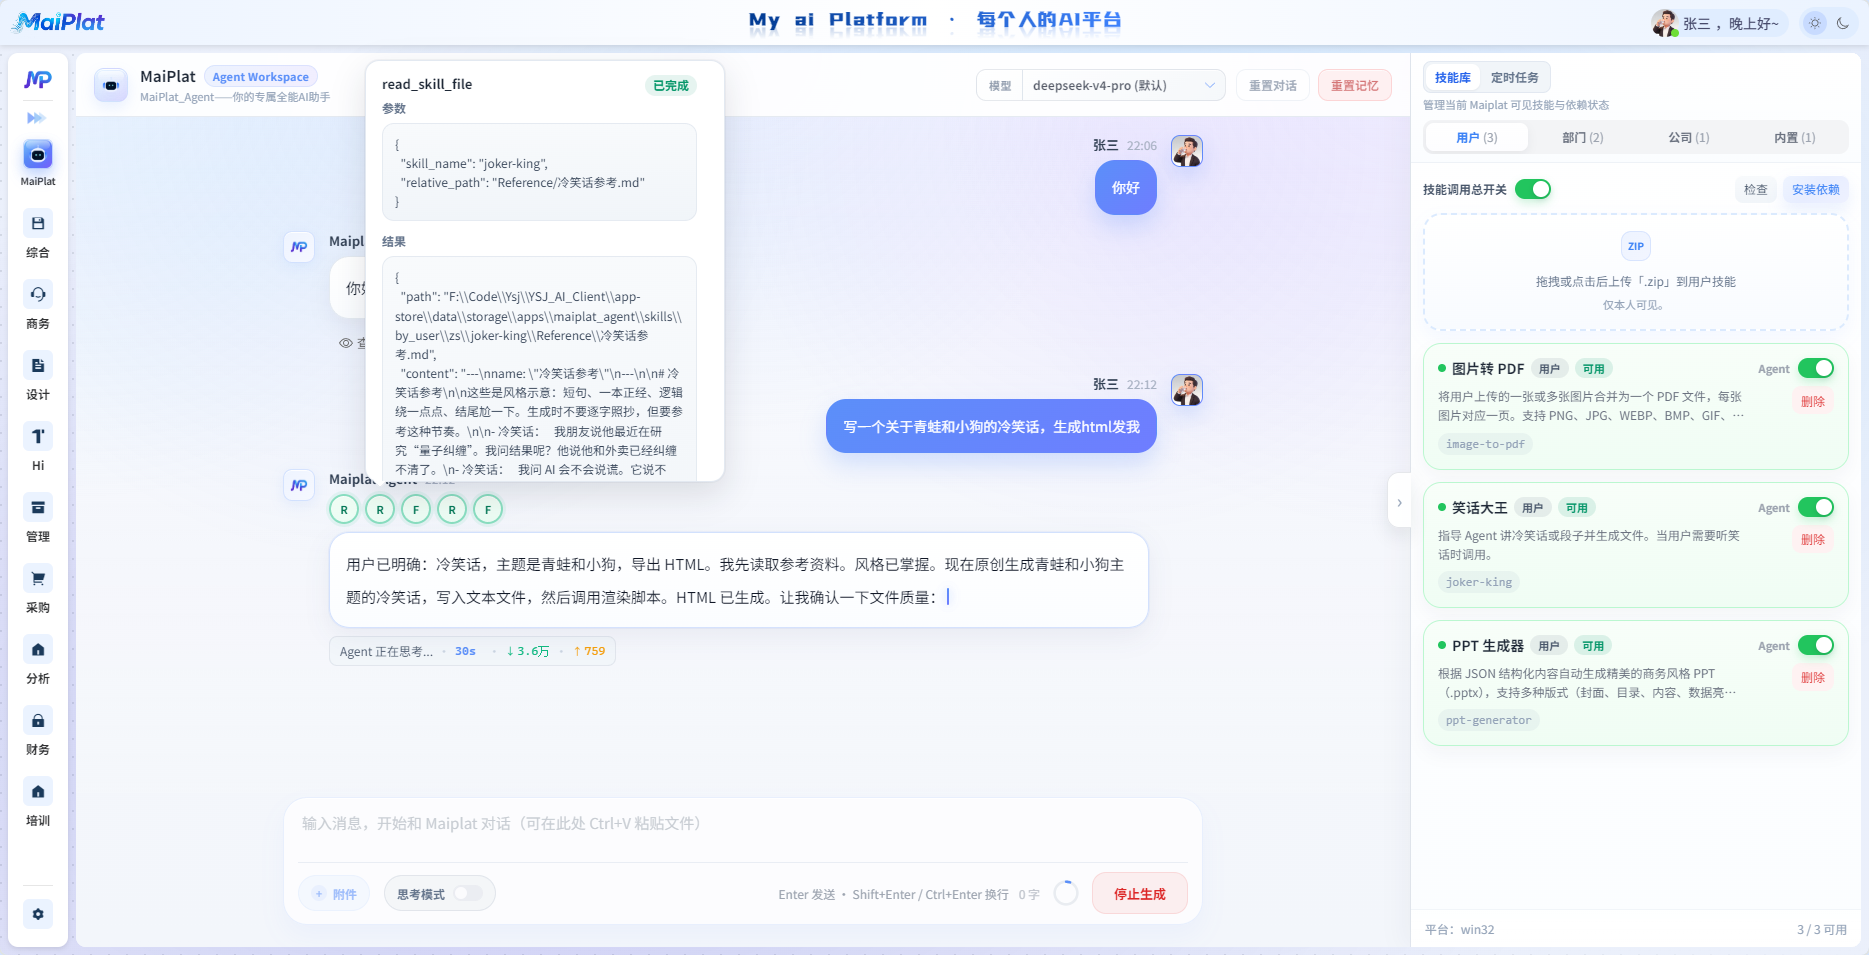Switch to dark theme moon icon

1843,23
